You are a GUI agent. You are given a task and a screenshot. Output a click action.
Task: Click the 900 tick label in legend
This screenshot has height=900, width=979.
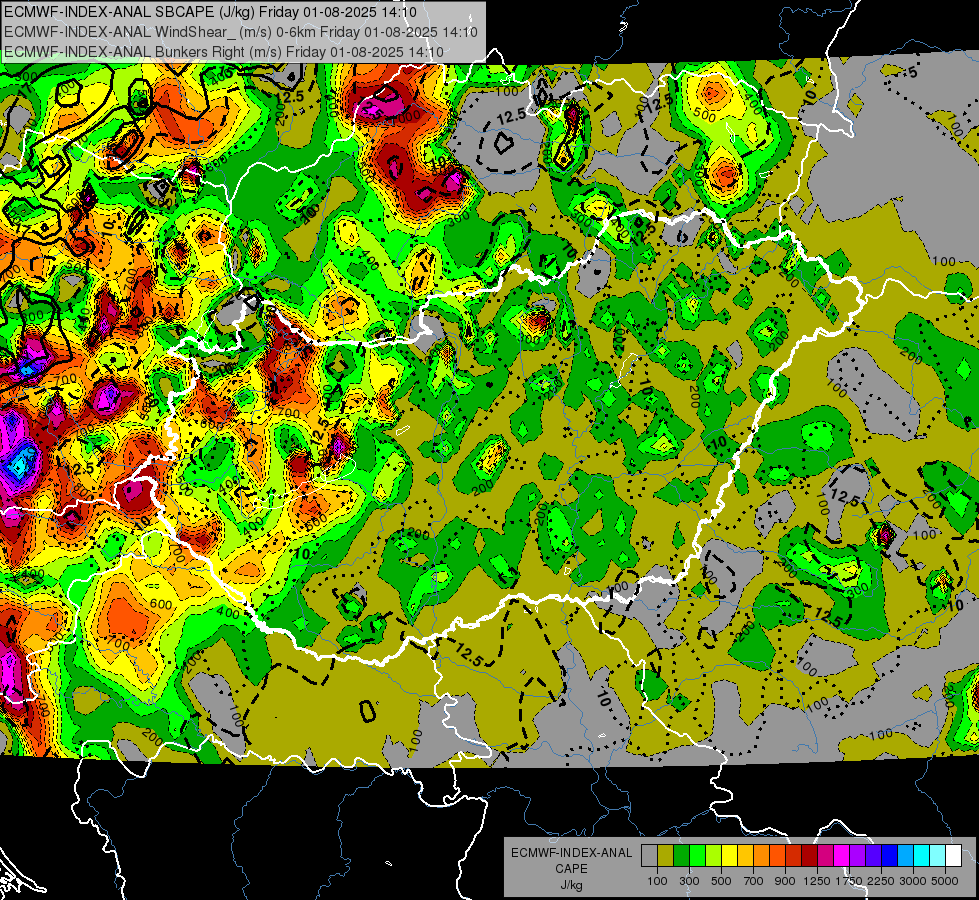coord(785,881)
